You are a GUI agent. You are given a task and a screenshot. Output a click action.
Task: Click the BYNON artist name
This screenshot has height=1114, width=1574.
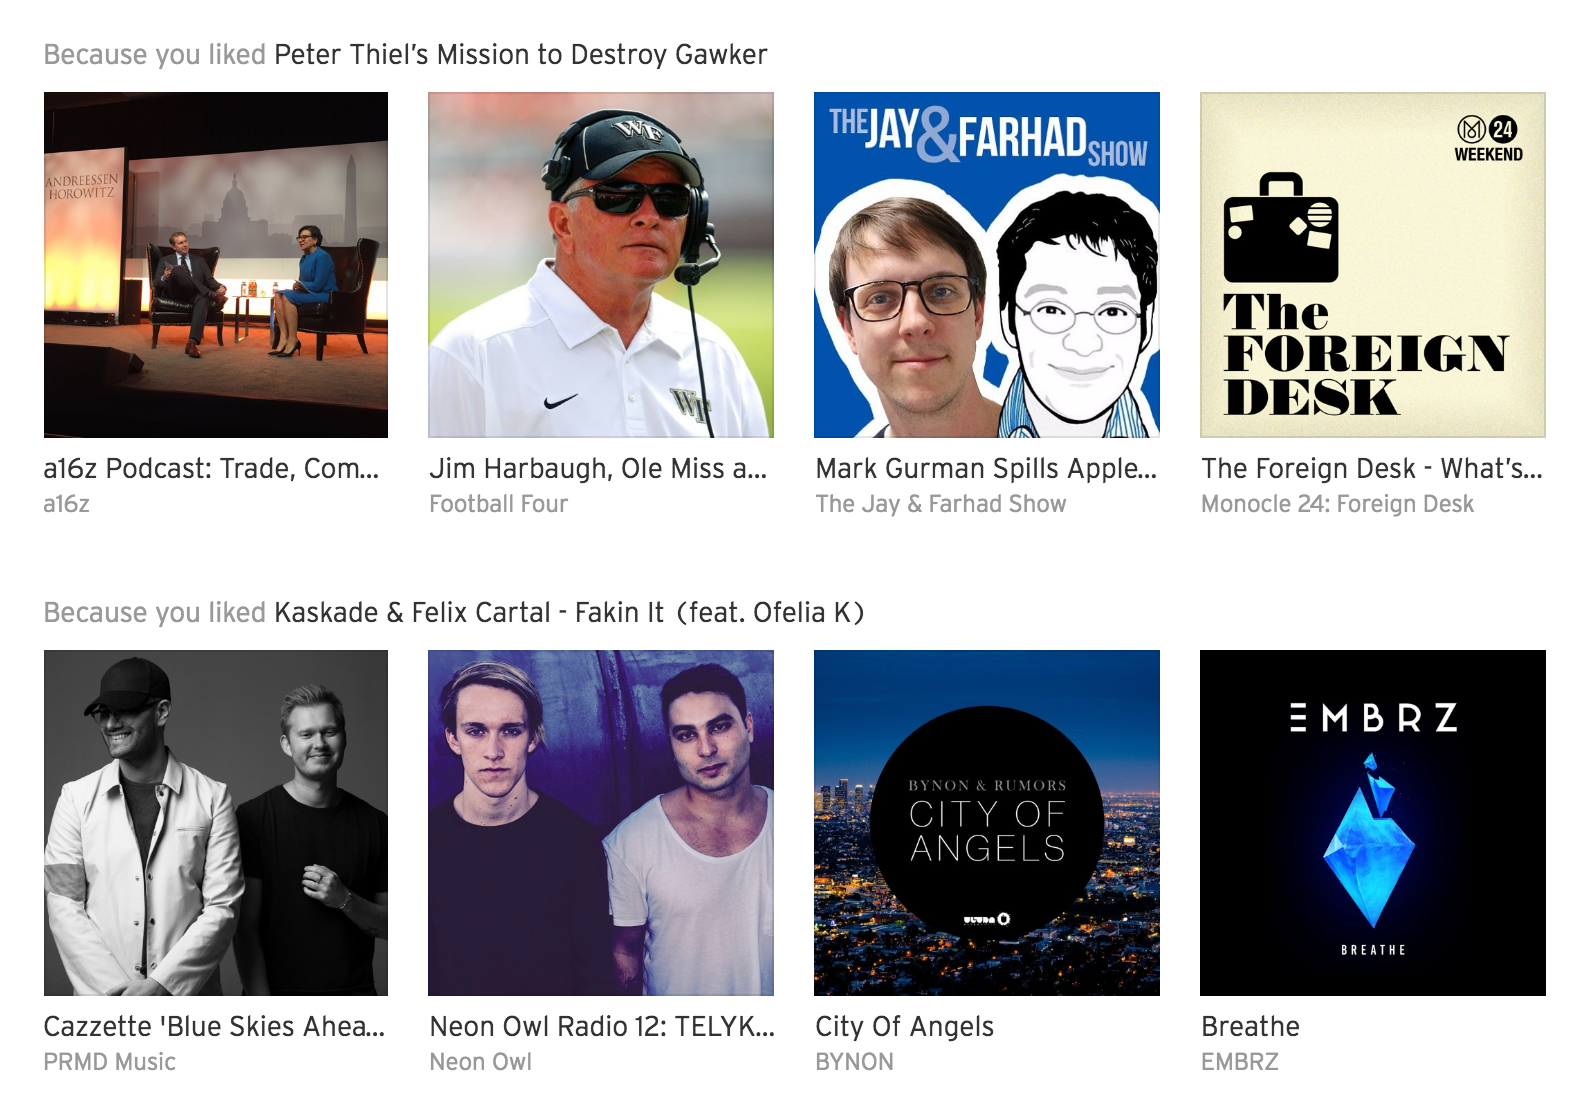coord(855,1062)
